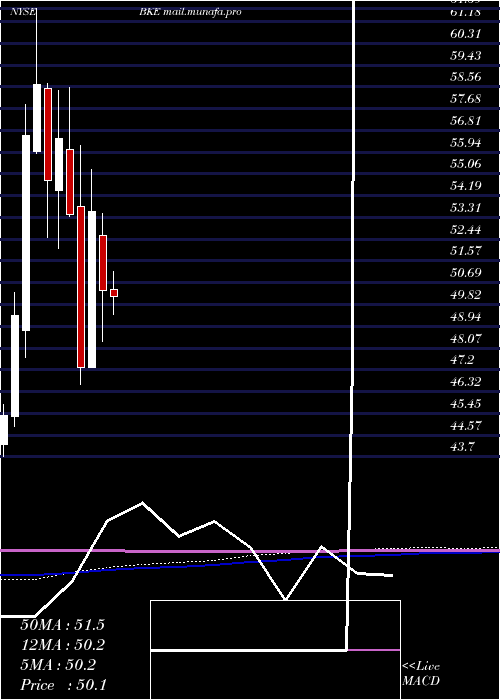
Task: Click the 47.2 price axis label
Action: click(462, 360)
